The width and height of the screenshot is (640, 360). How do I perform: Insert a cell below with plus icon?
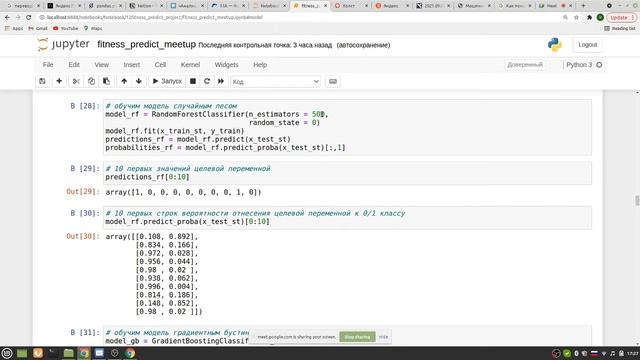59,81
